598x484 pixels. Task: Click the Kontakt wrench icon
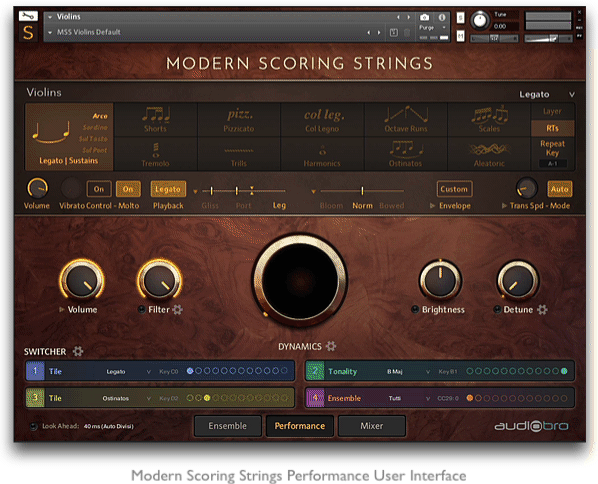28,16
